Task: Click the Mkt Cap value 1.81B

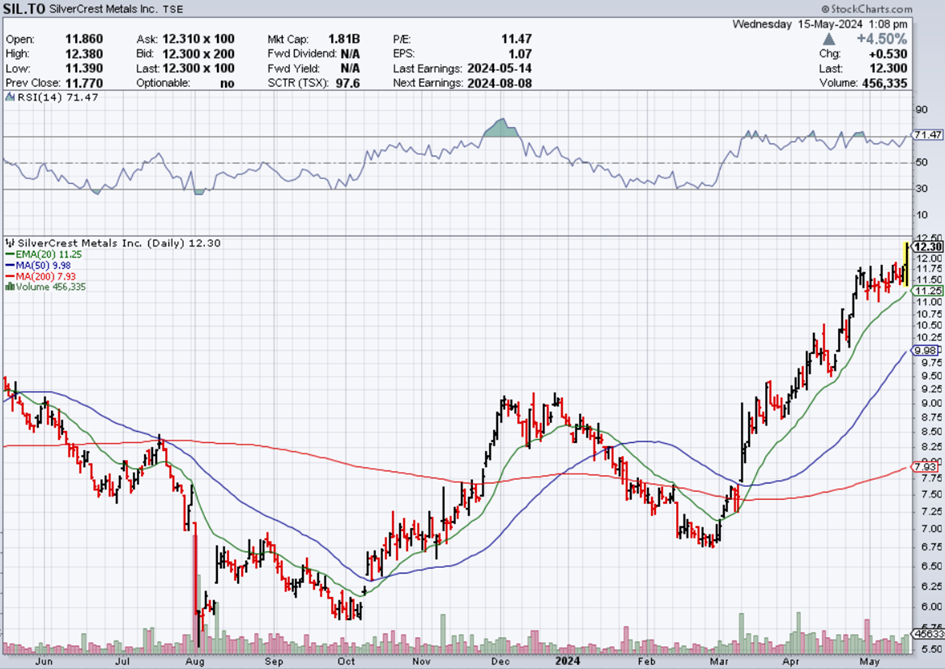Action: point(344,39)
